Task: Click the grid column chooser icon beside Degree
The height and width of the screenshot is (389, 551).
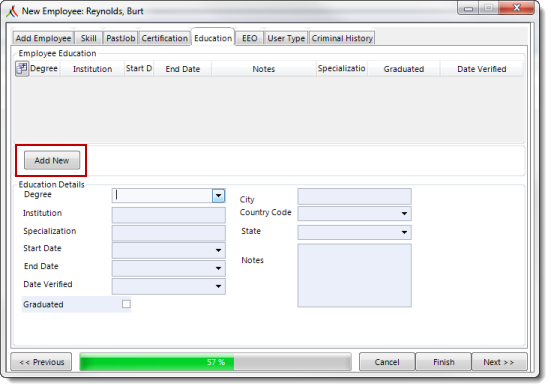Action: [x=22, y=69]
